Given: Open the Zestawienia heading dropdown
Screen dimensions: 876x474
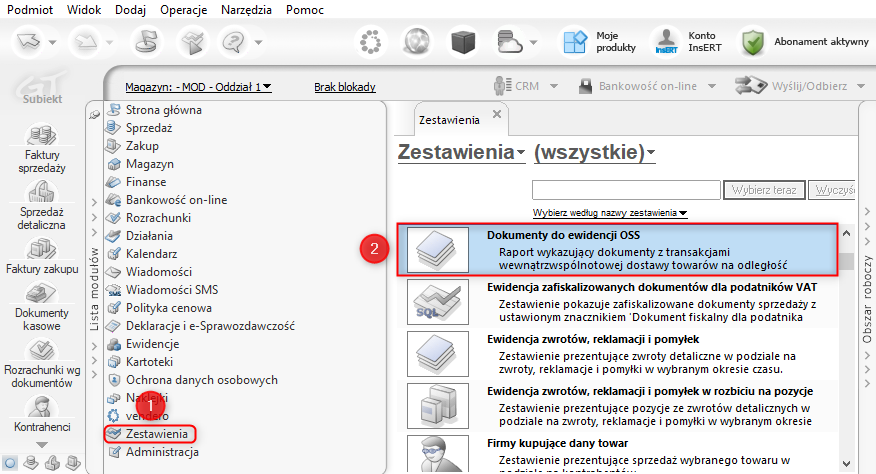Looking at the screenshot, I should tap(461, 152).
